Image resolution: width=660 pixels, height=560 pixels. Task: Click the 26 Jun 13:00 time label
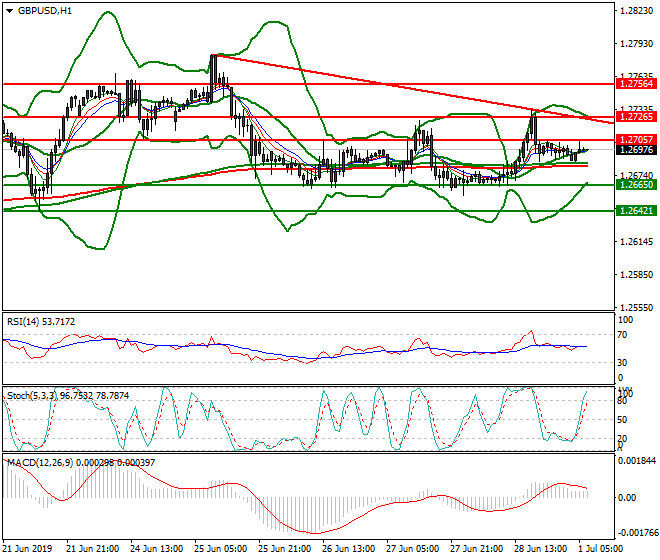pos(348,549)
